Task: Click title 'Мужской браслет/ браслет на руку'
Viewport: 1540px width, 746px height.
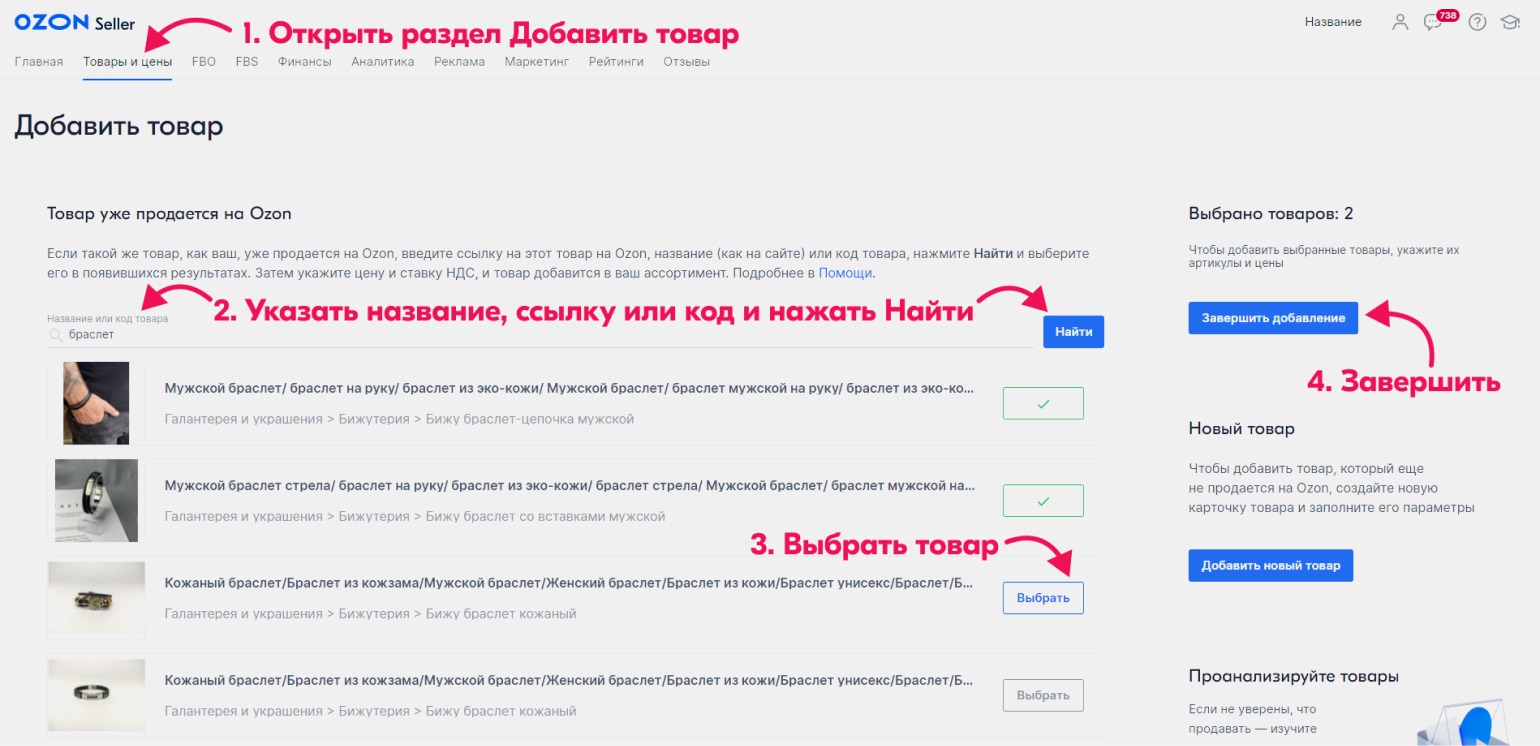Action: pos(569,388)
